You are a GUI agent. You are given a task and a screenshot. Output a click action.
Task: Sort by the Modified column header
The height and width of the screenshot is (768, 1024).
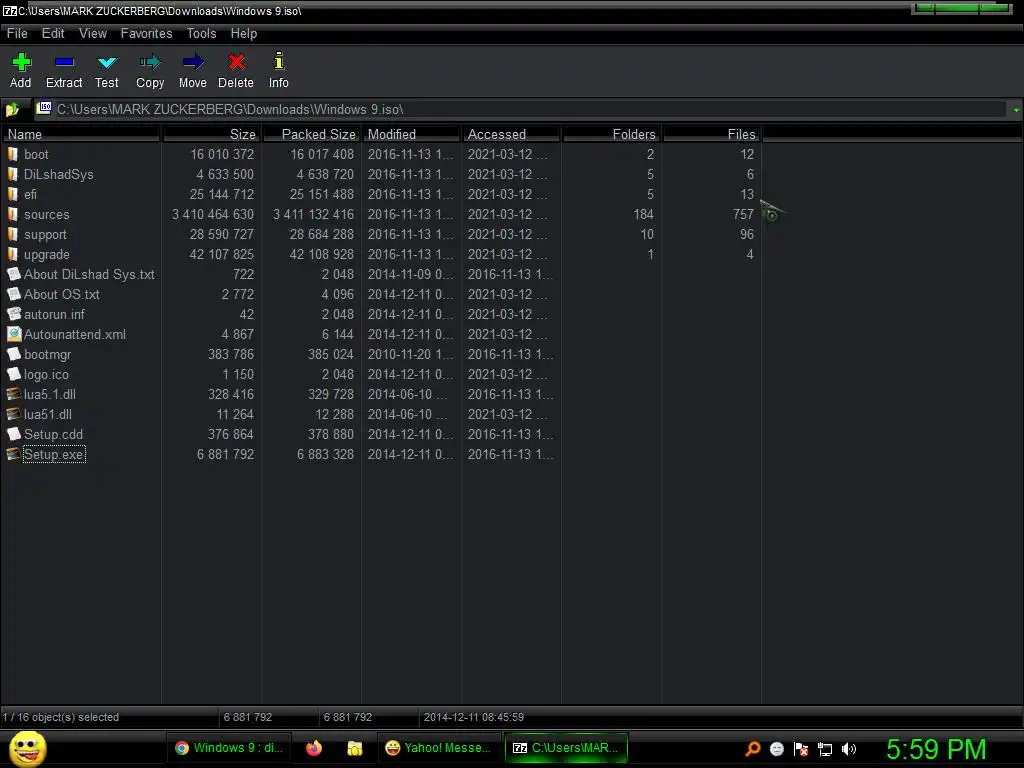[411, 134]
